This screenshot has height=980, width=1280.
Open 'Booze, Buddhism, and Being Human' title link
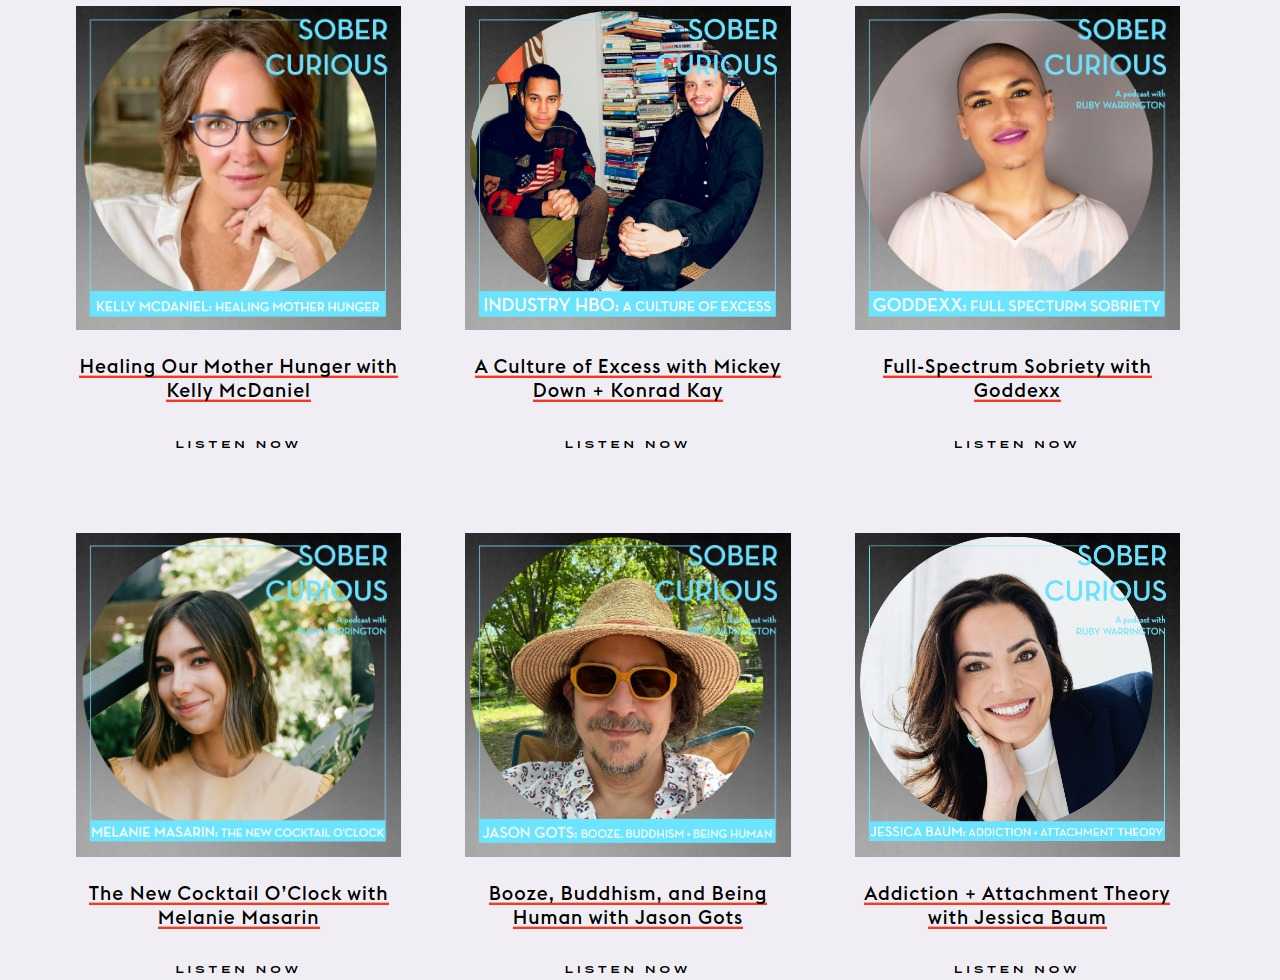point(628,906)
